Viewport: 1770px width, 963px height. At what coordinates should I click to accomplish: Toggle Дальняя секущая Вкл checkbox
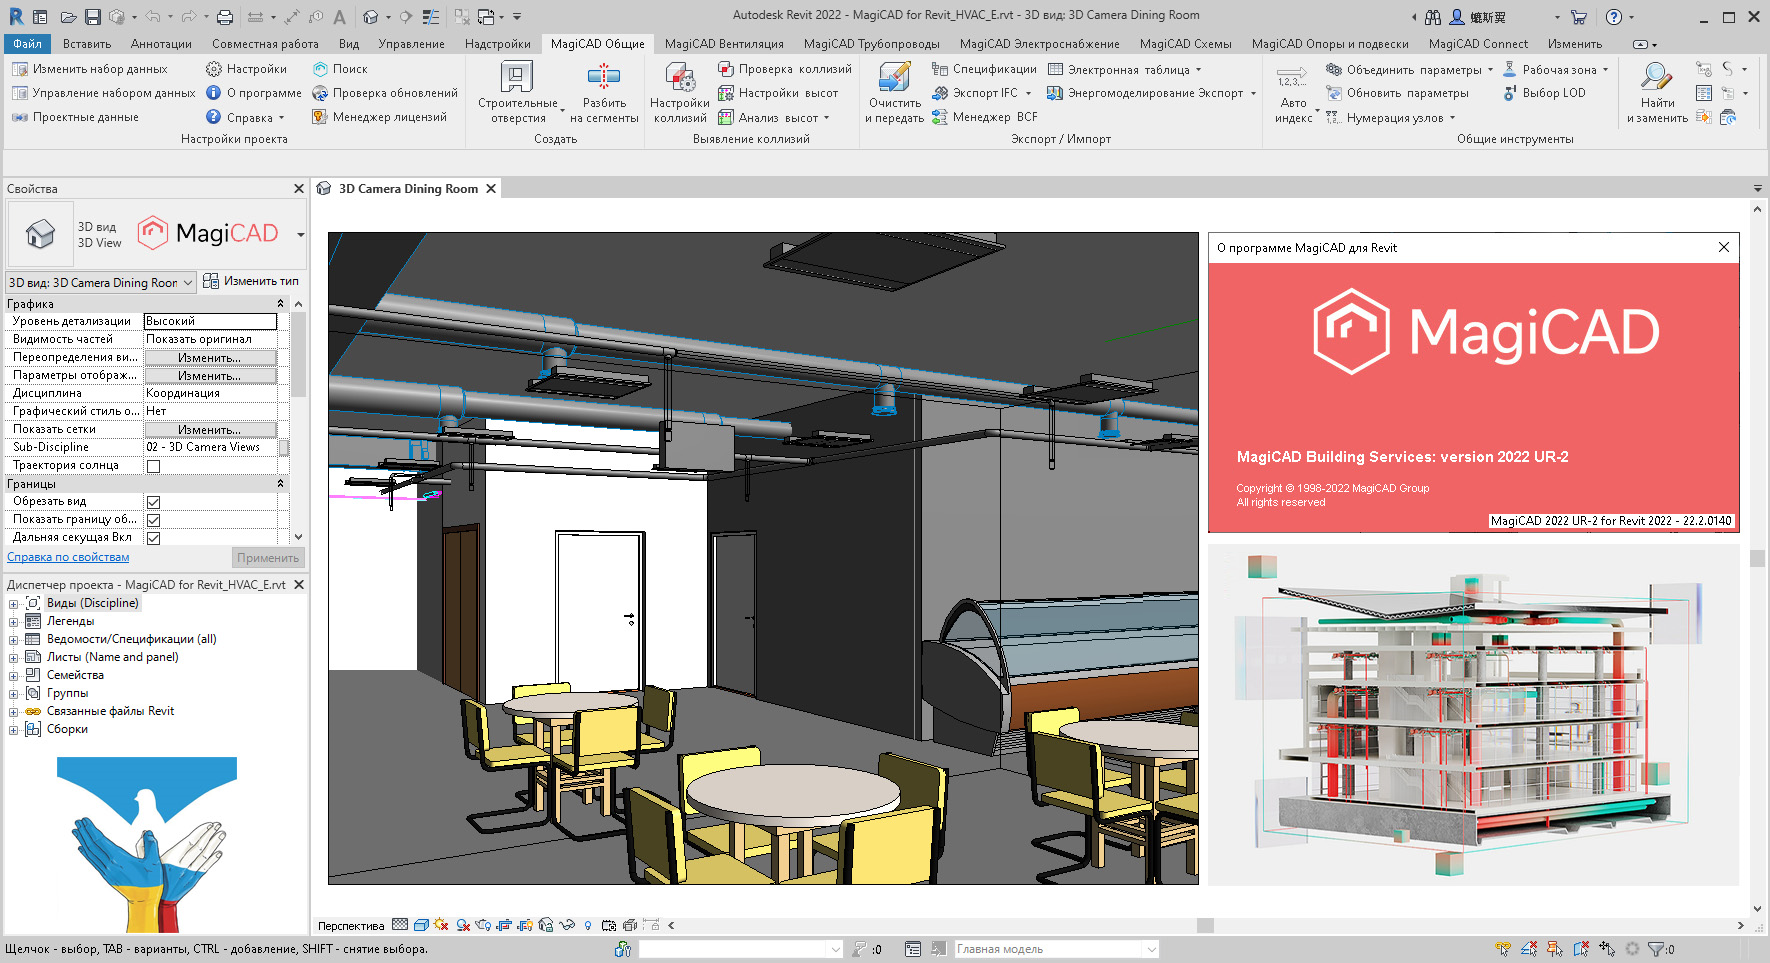pyautogui.click(x=153, y=538)
